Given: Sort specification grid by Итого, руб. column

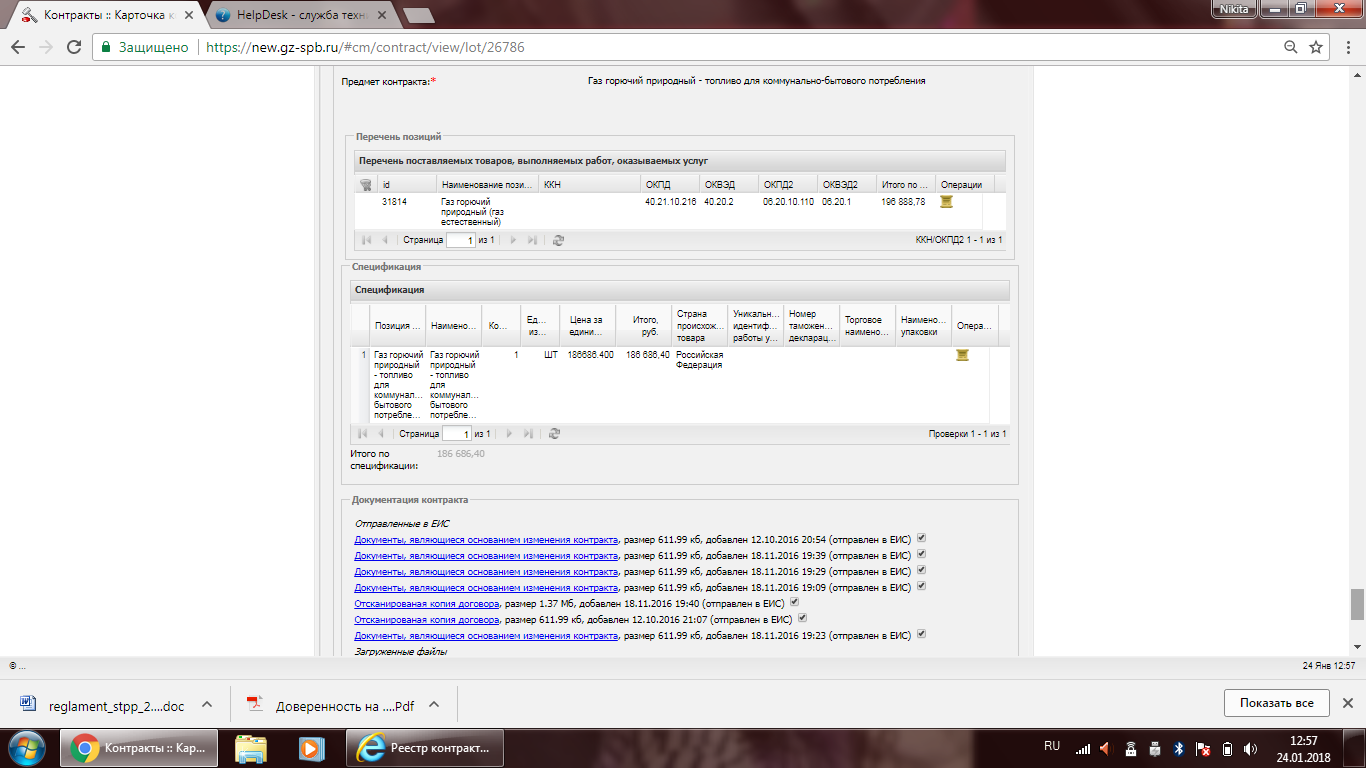Looking at the screenshot, I should [644, 325].
